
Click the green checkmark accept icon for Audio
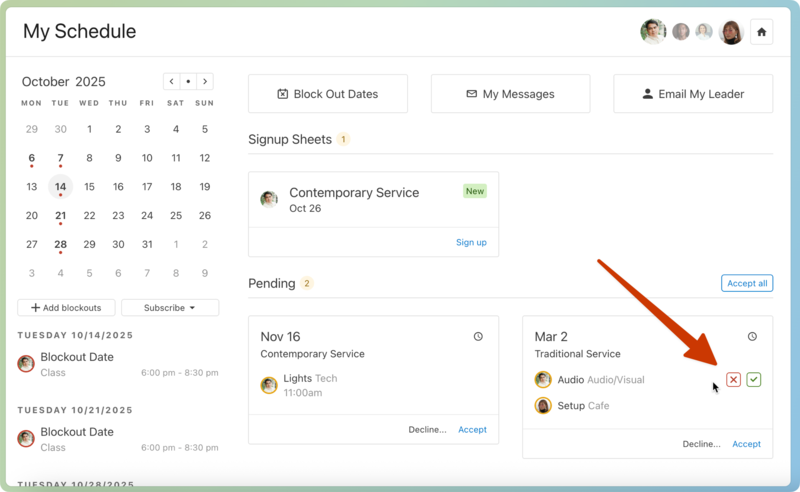[x=754, y=380]
